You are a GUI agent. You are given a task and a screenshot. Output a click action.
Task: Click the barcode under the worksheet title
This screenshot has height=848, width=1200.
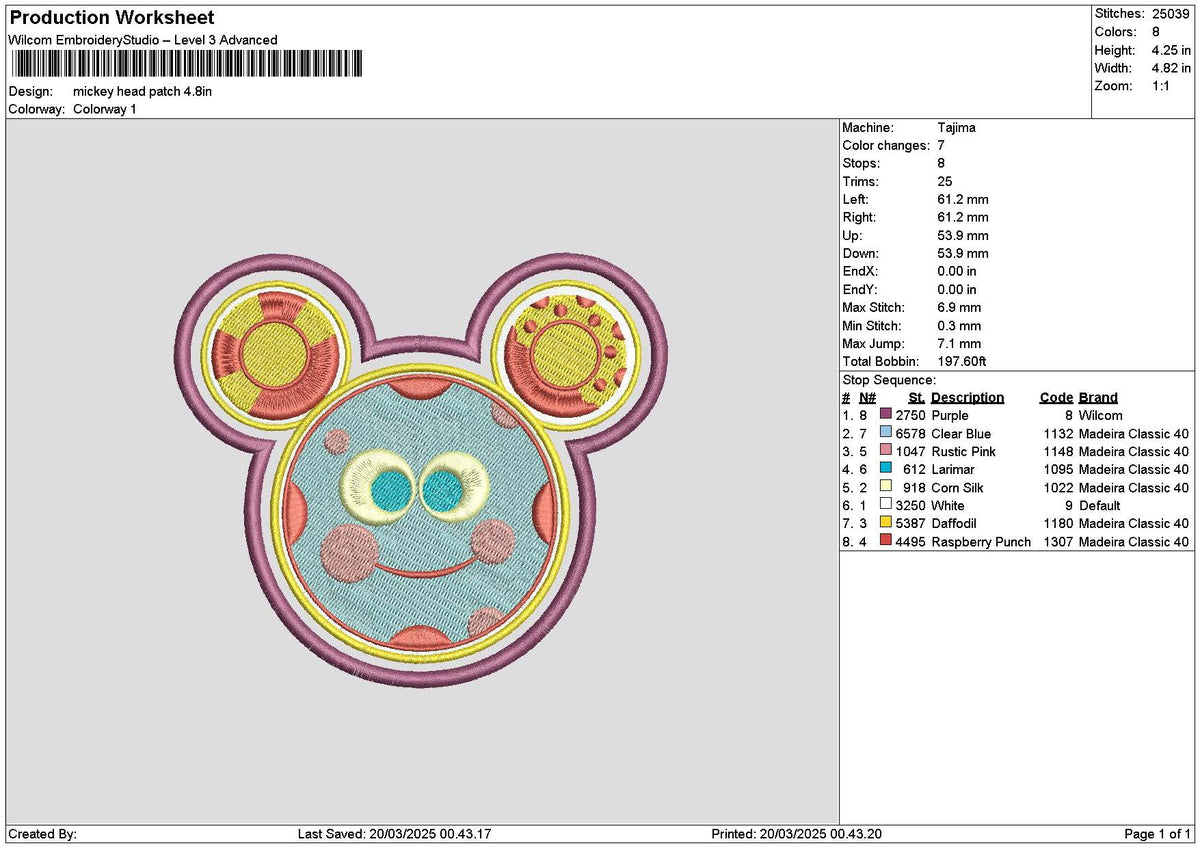[187, 65]
